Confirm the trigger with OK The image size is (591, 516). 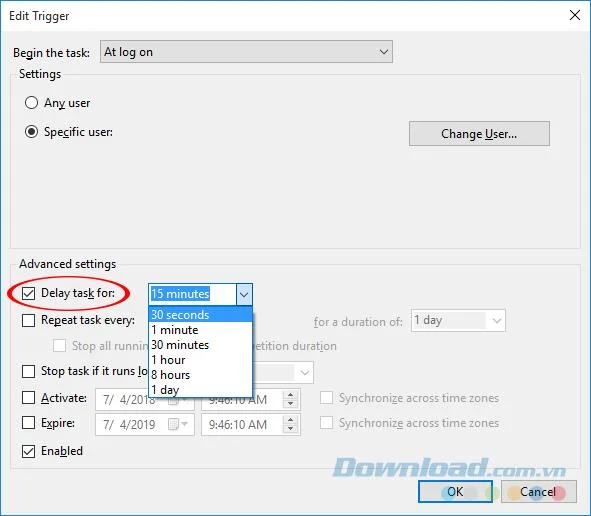[x=455, y=492]
